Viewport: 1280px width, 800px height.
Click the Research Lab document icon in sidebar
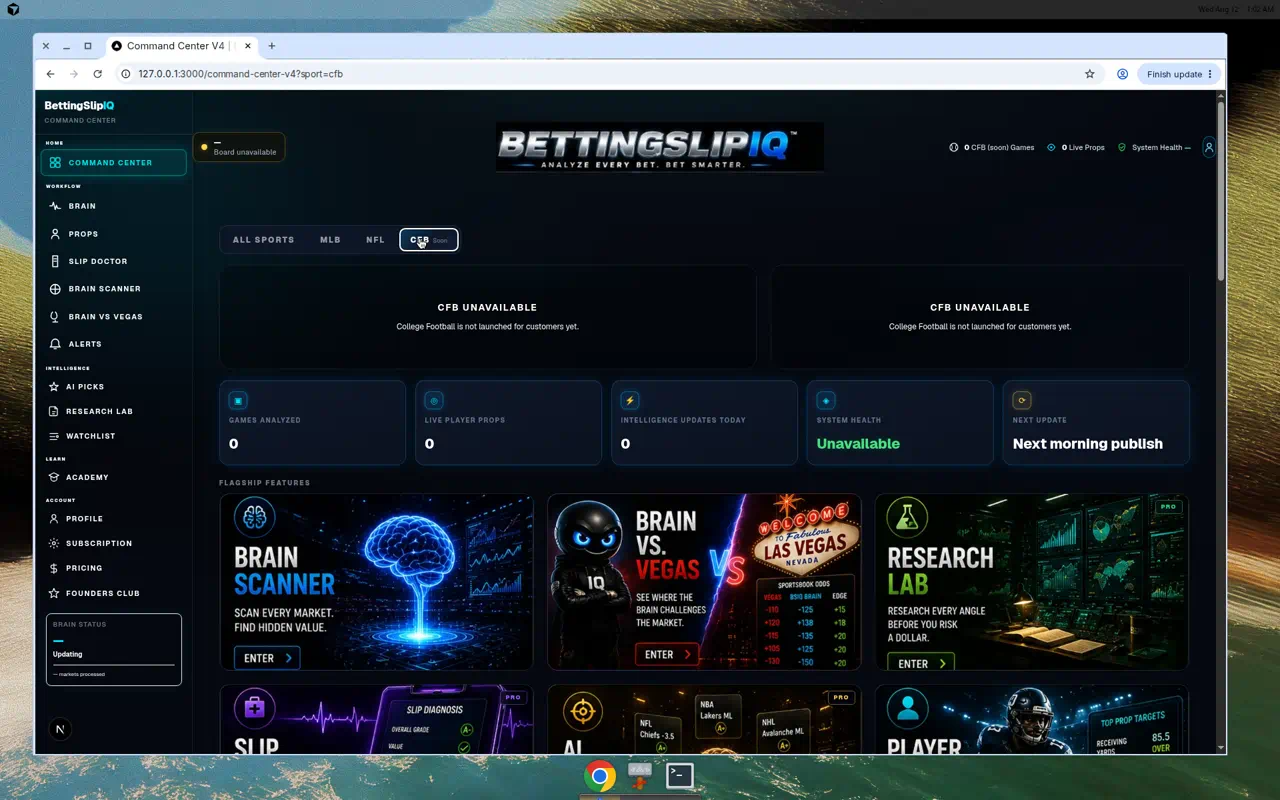(54, 411)
